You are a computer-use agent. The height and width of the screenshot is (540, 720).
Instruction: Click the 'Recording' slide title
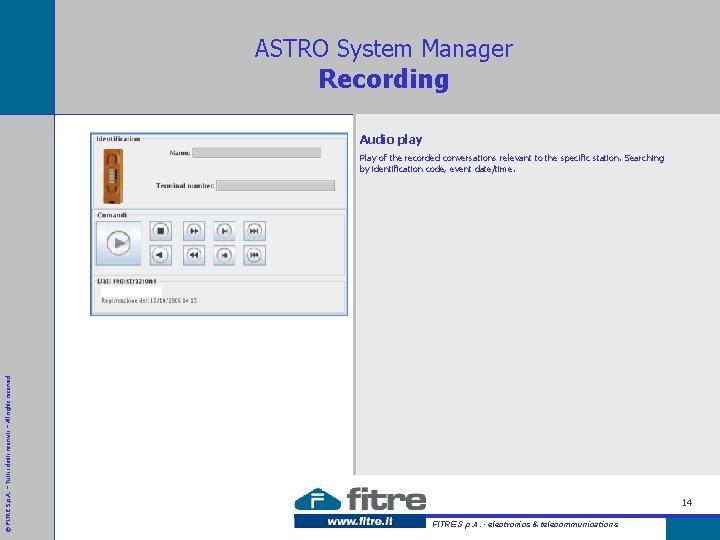384,79
